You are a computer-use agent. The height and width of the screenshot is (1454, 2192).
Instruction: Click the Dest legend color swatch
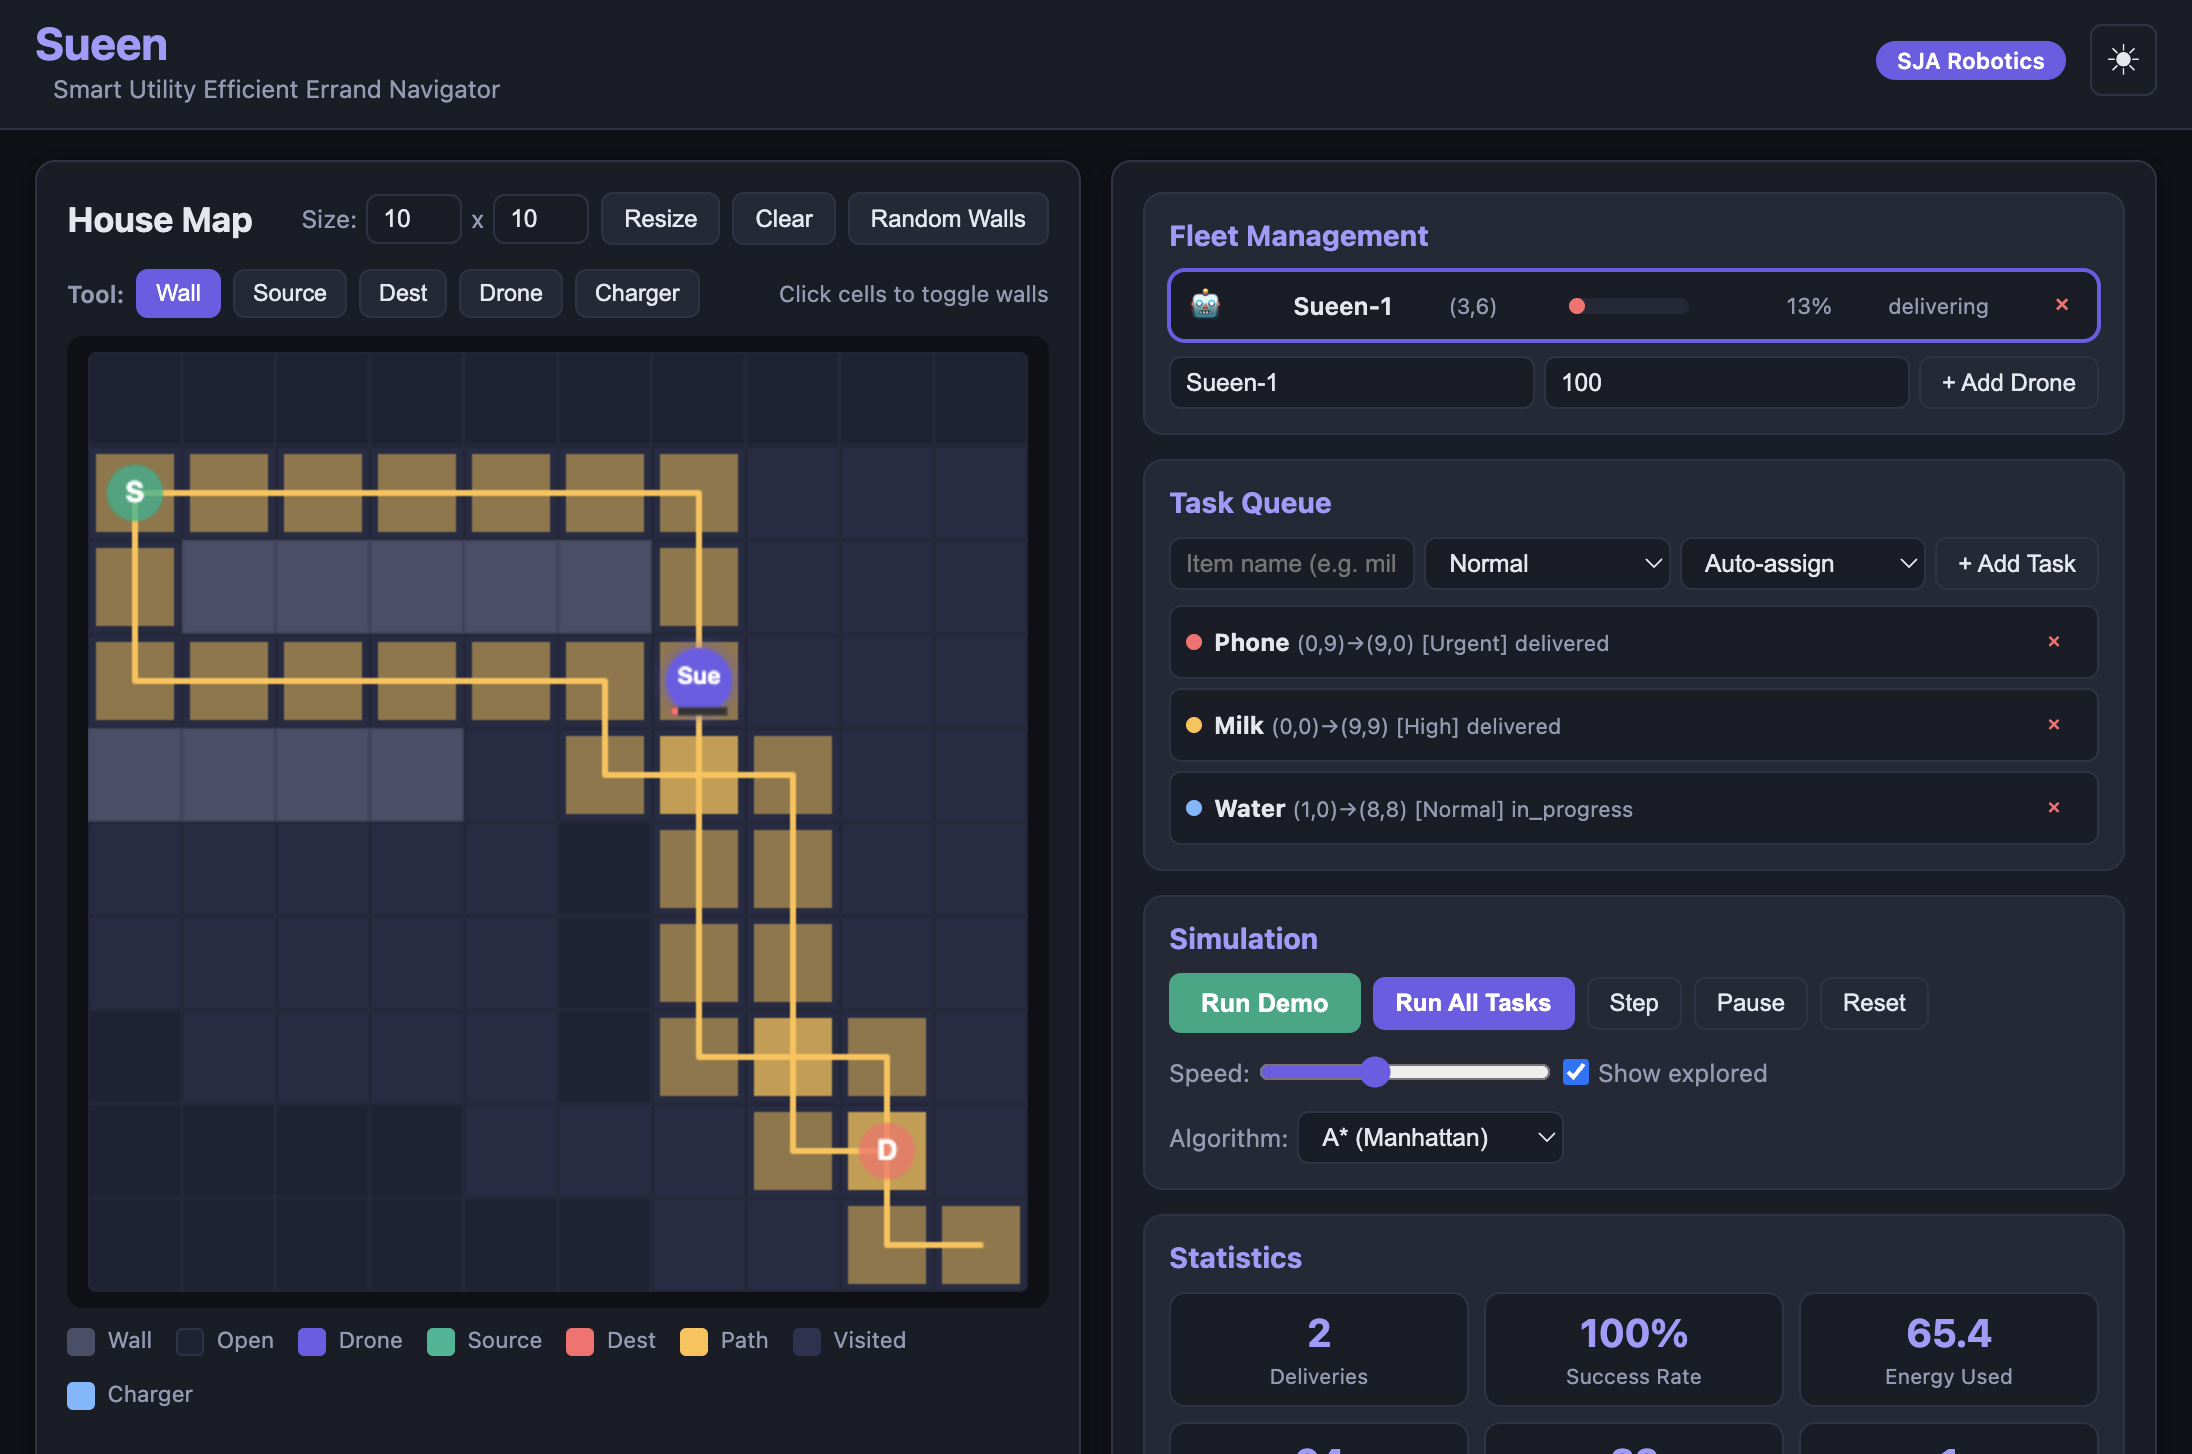click(580, 1341)
